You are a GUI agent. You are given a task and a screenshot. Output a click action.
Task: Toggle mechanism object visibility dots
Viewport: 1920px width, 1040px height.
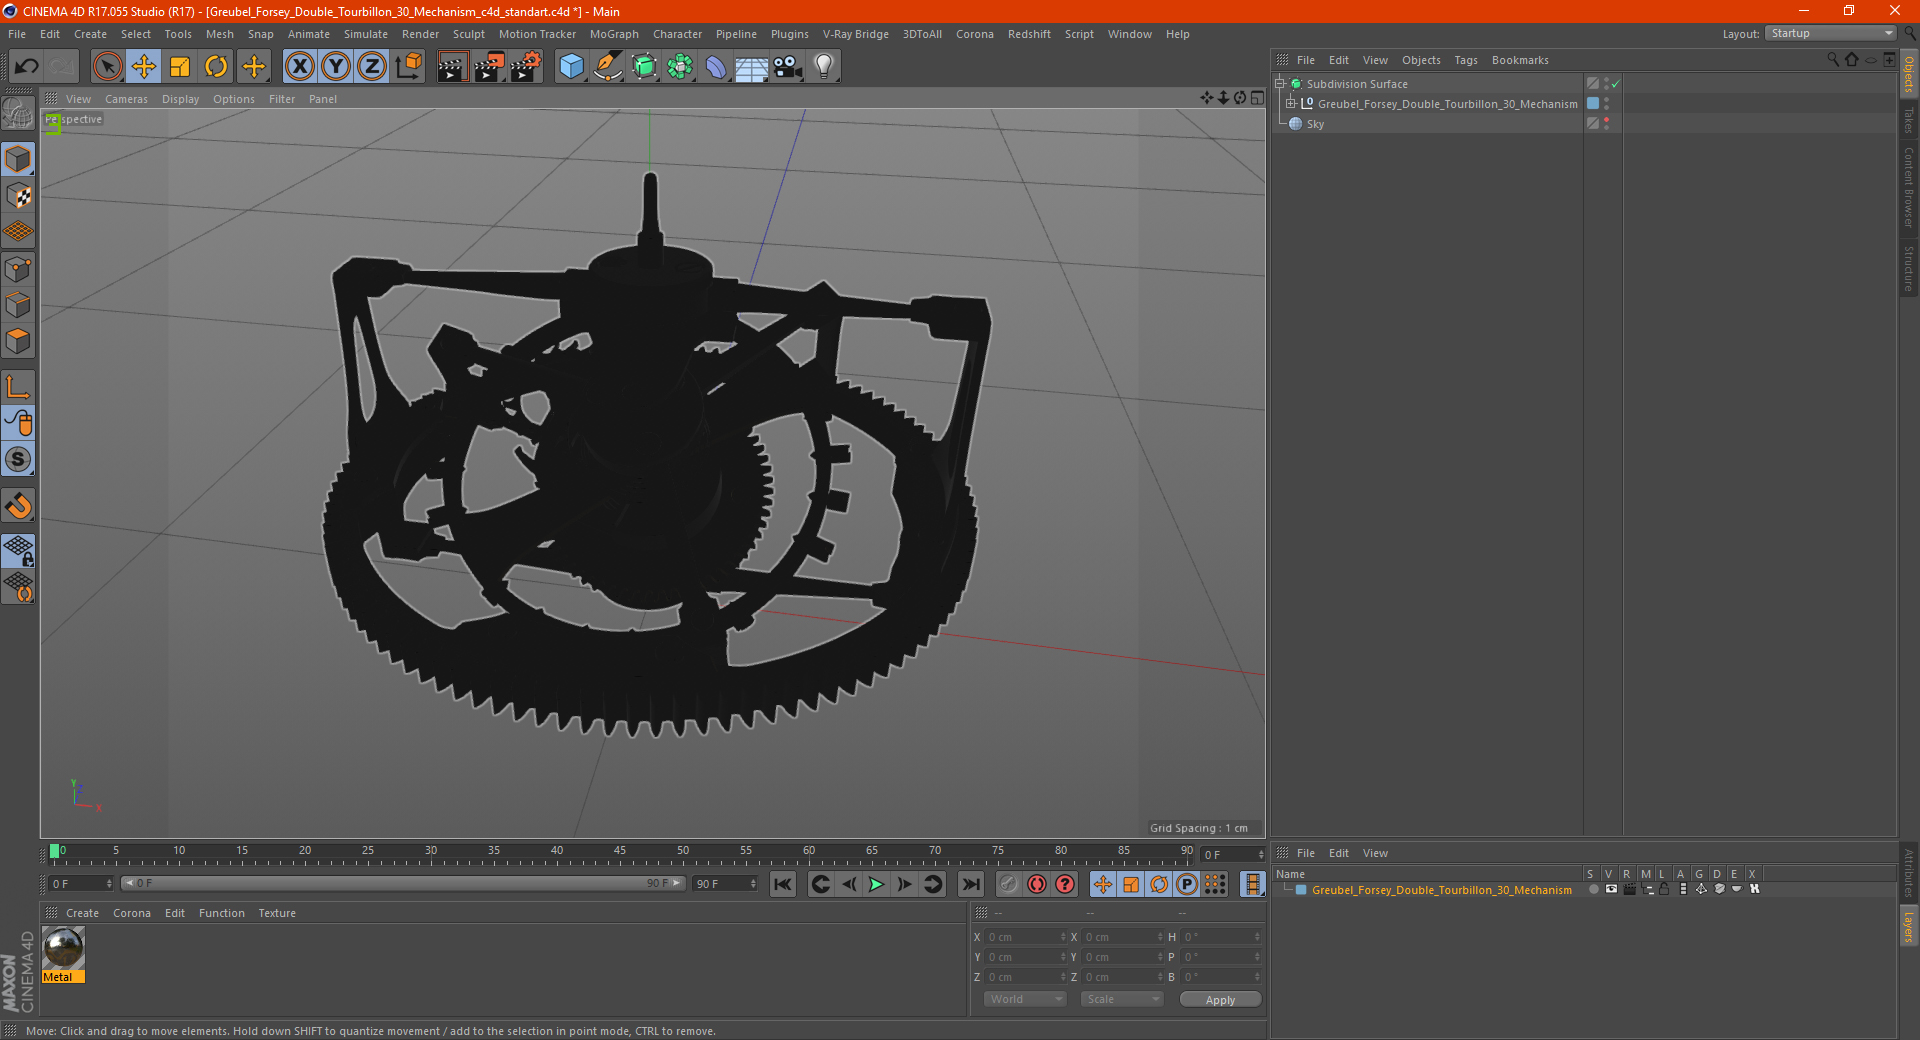point(1606,104)
